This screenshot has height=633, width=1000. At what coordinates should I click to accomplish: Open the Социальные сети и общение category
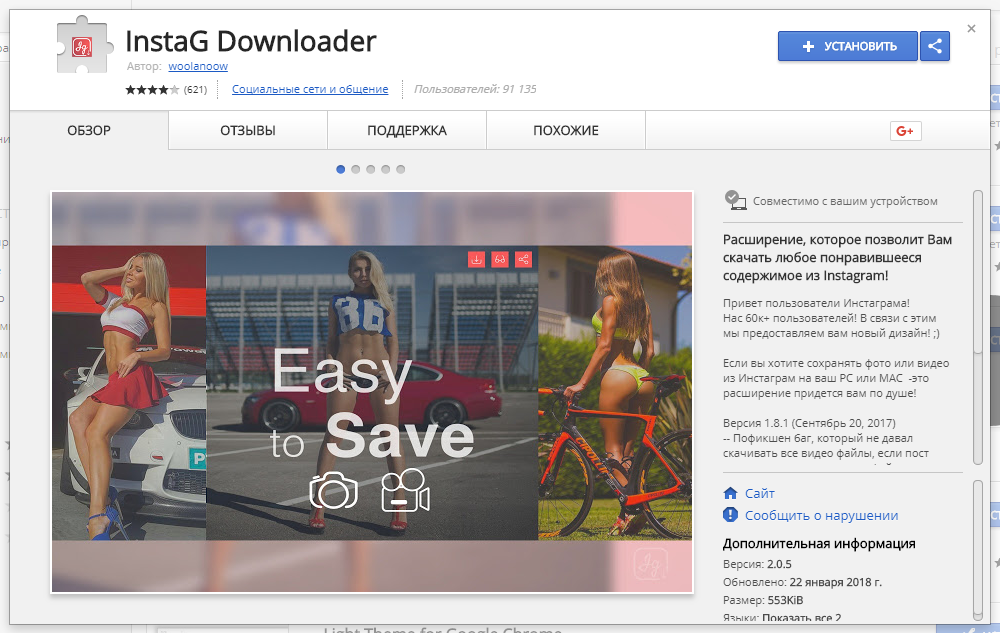(x=310, y=89)
